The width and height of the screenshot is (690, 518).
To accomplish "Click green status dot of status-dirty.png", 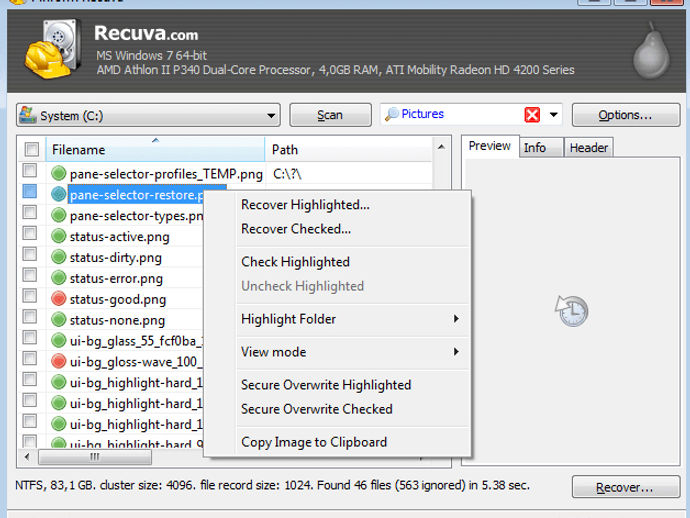I will pyautogui.click(x=59, y=257).
